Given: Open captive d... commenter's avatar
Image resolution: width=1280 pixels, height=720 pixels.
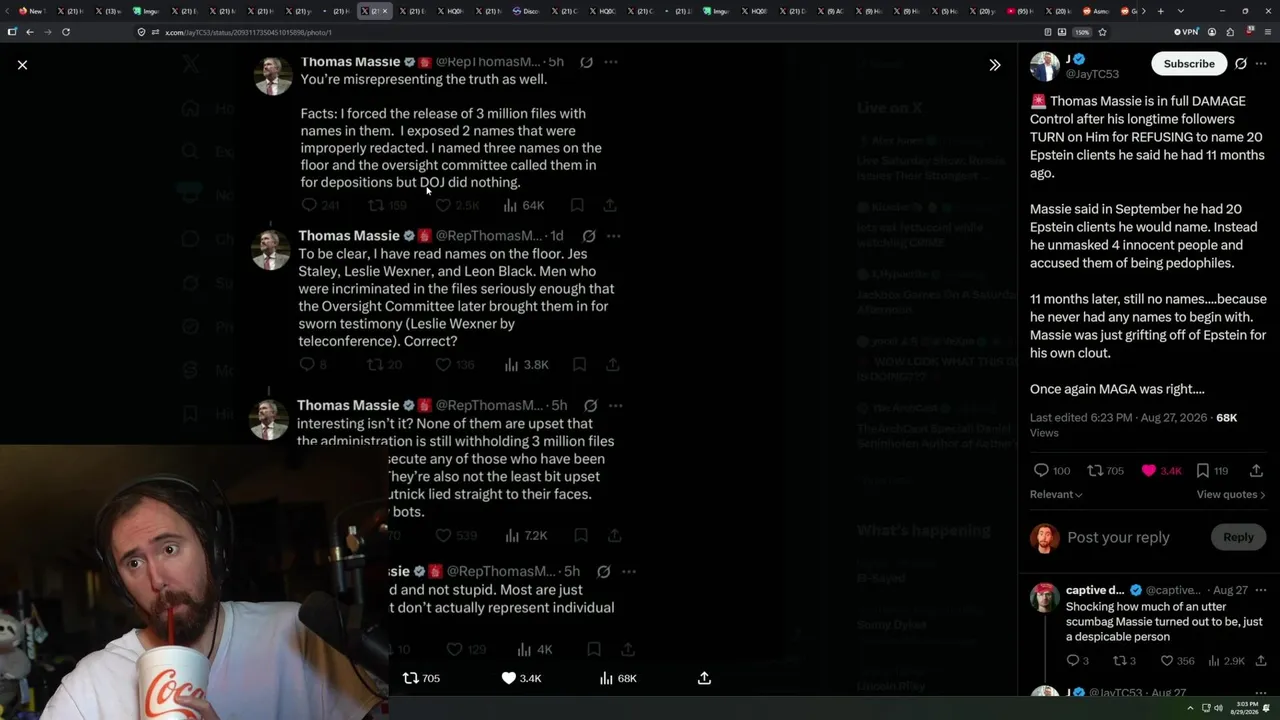Looking at the screenshot, I should coord(1045,597).
